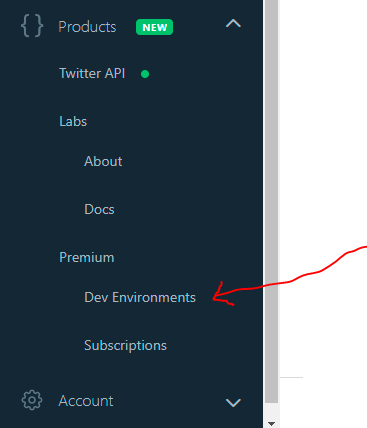Select the Labs section heading
Image resolution: width=367 pixels, height=428 pixels.
pyautogui.click(x=73, y=121)
